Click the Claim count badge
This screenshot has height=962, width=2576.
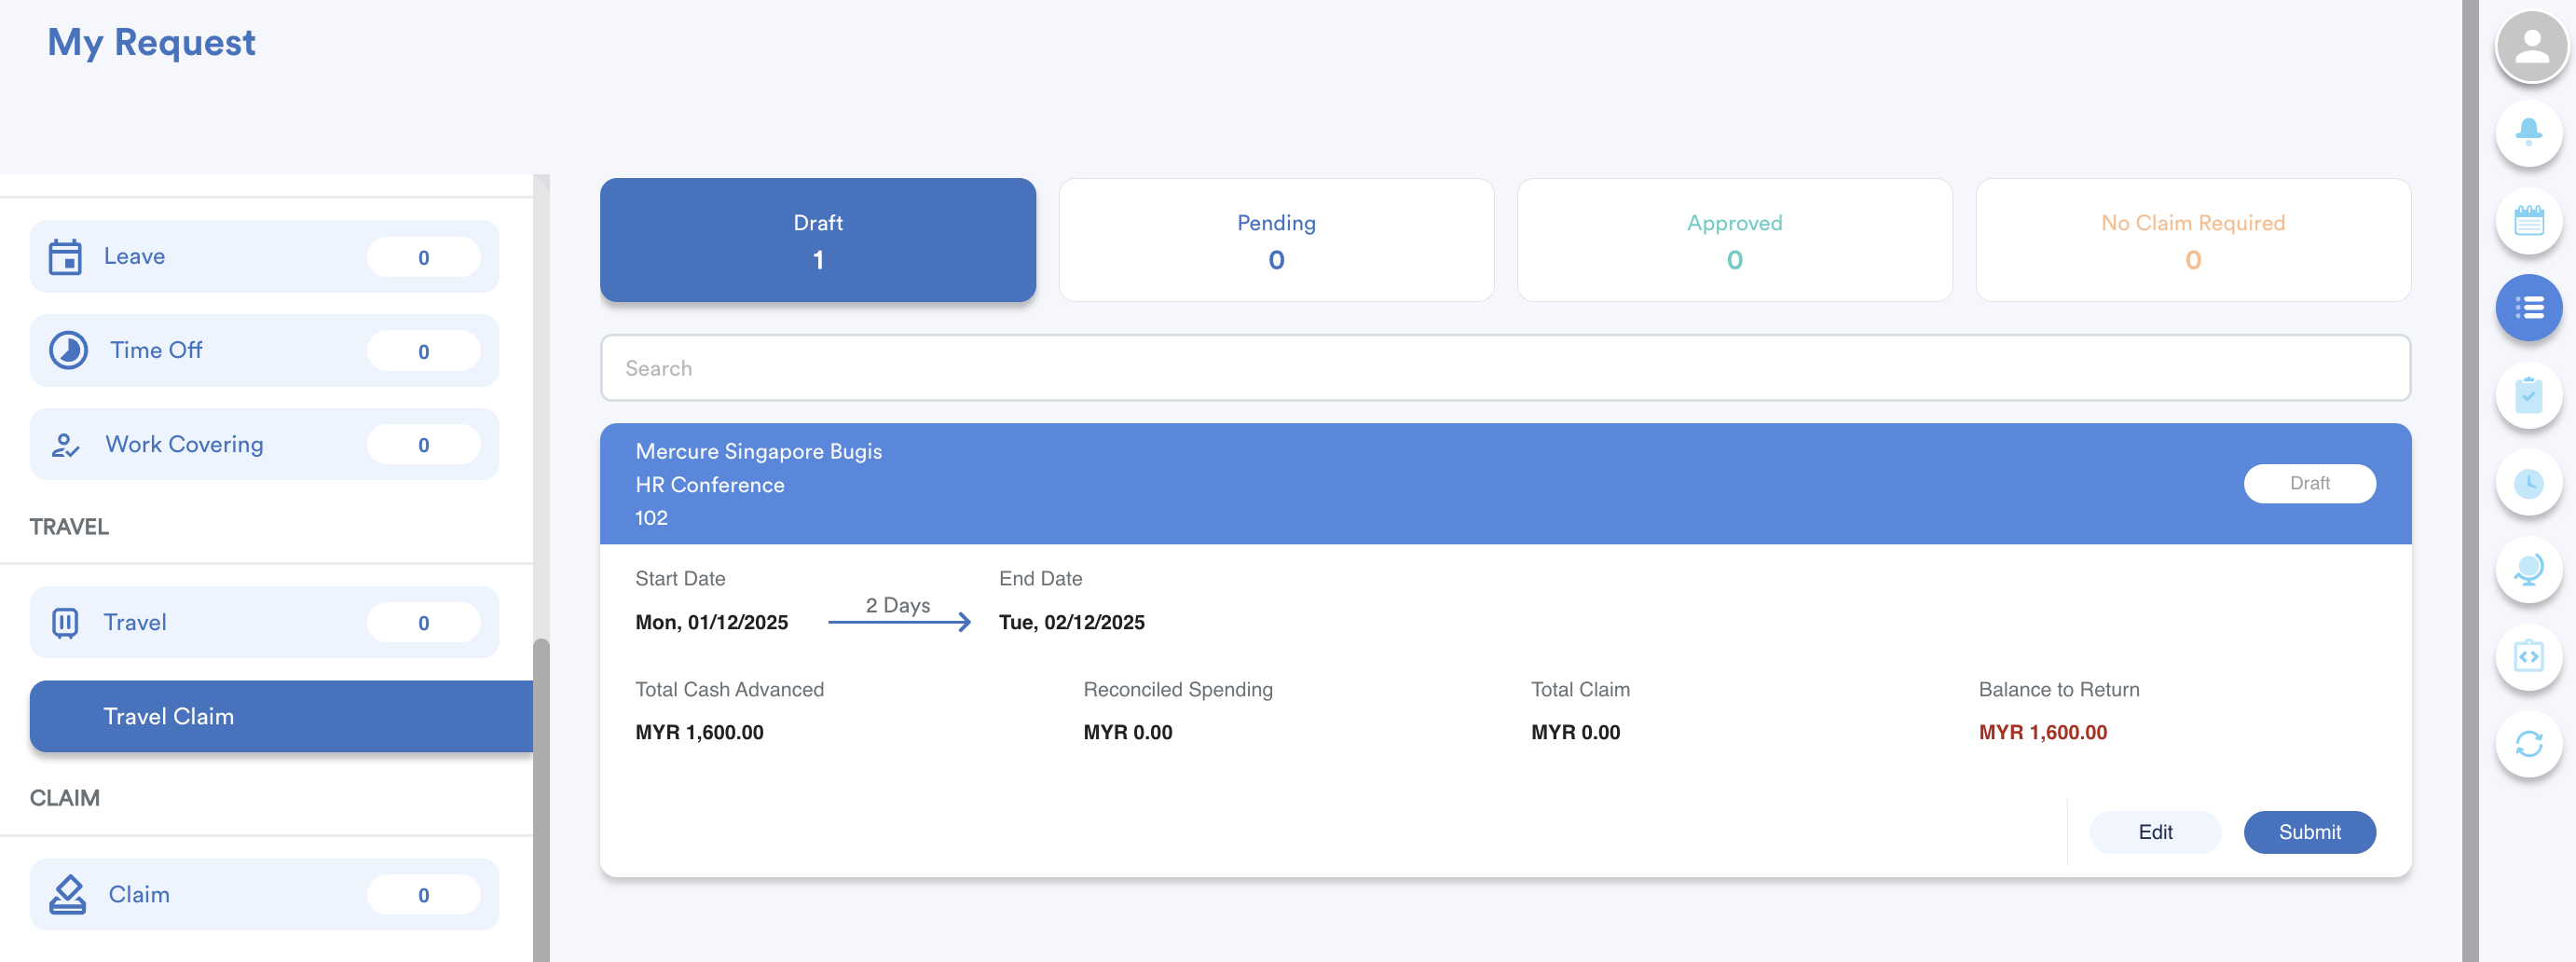tap(423, 895)
